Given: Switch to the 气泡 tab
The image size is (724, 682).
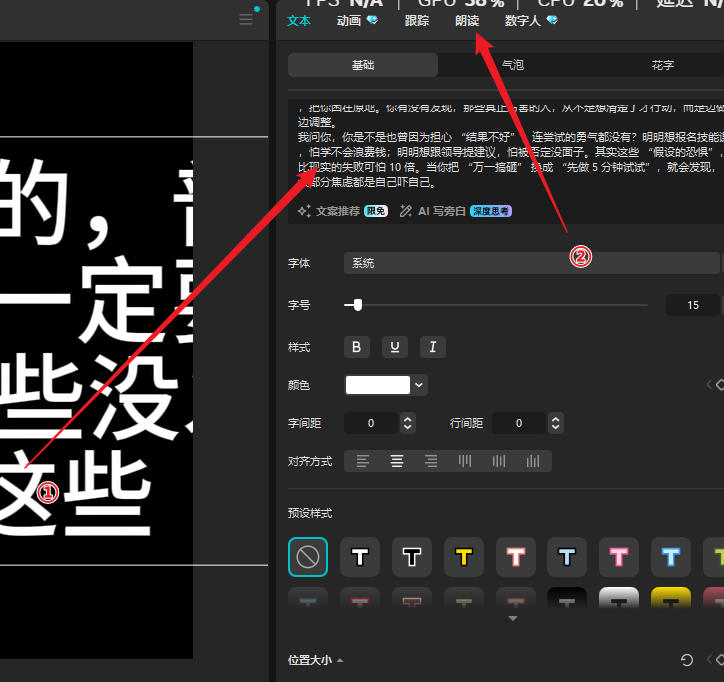Looking at the screenshot, I should 512,65.
